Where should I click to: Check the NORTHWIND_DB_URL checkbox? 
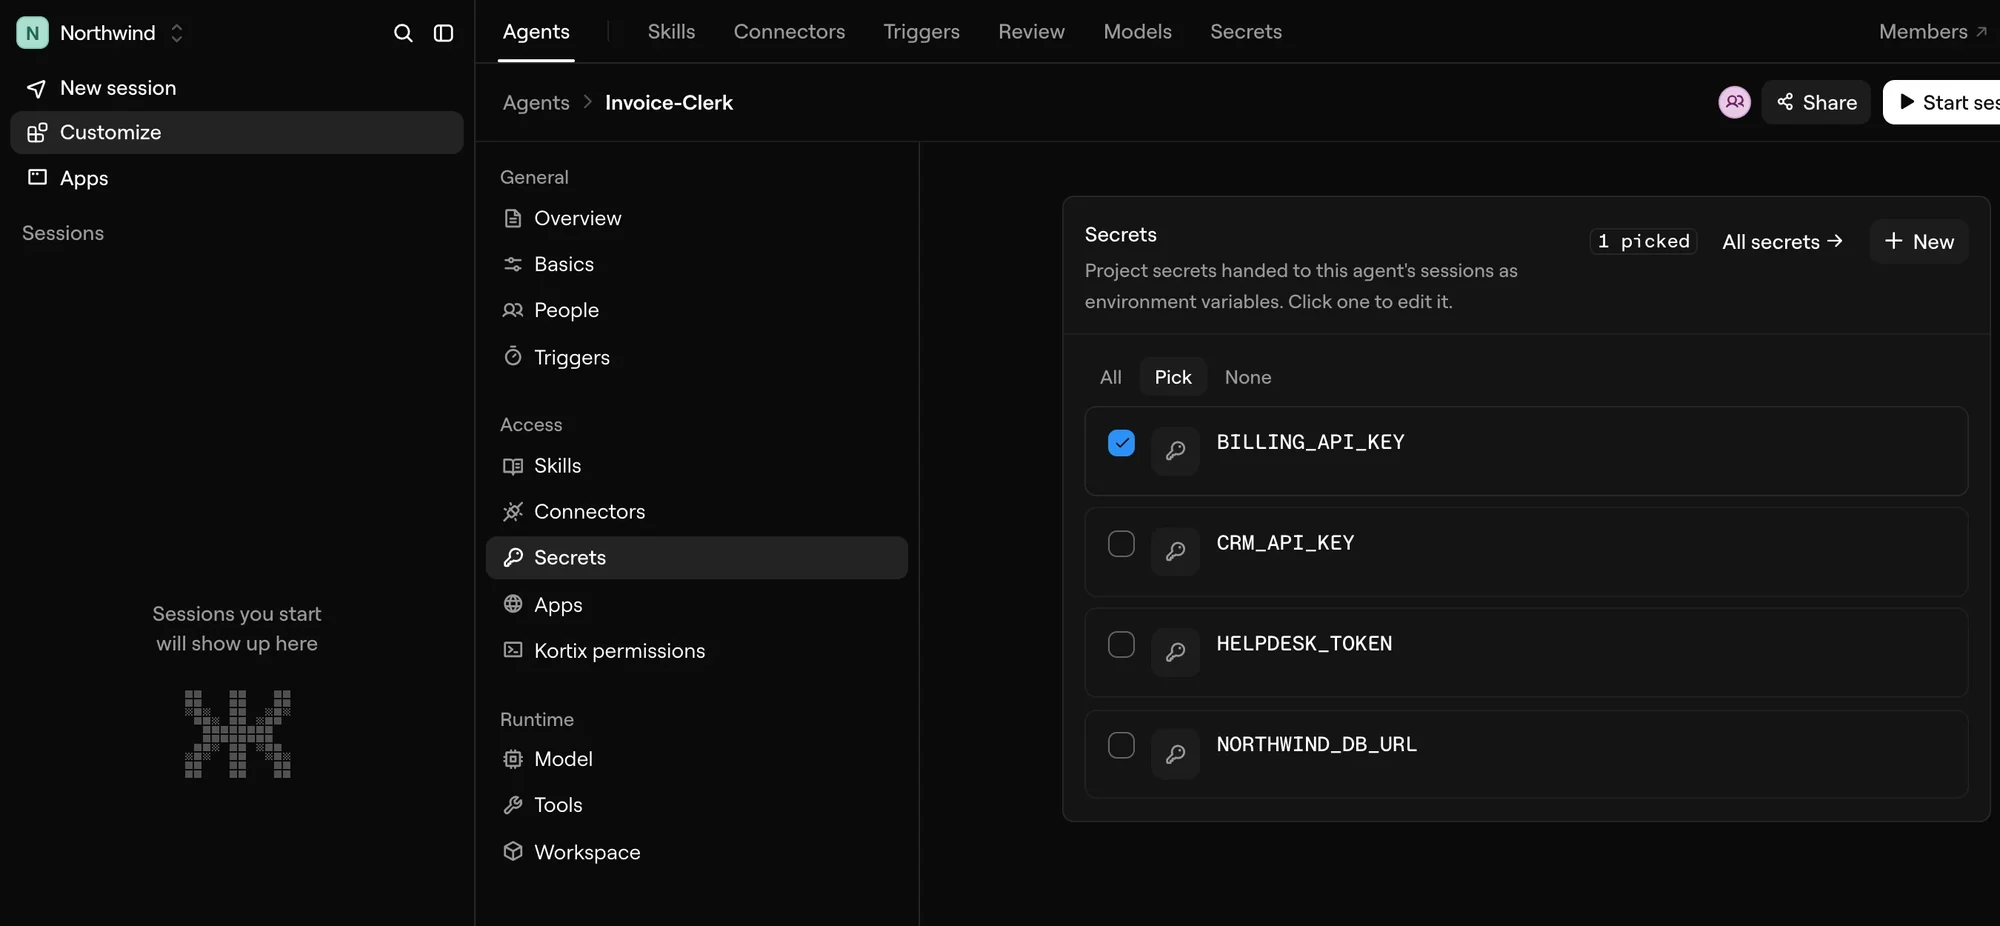(1121, 746)
